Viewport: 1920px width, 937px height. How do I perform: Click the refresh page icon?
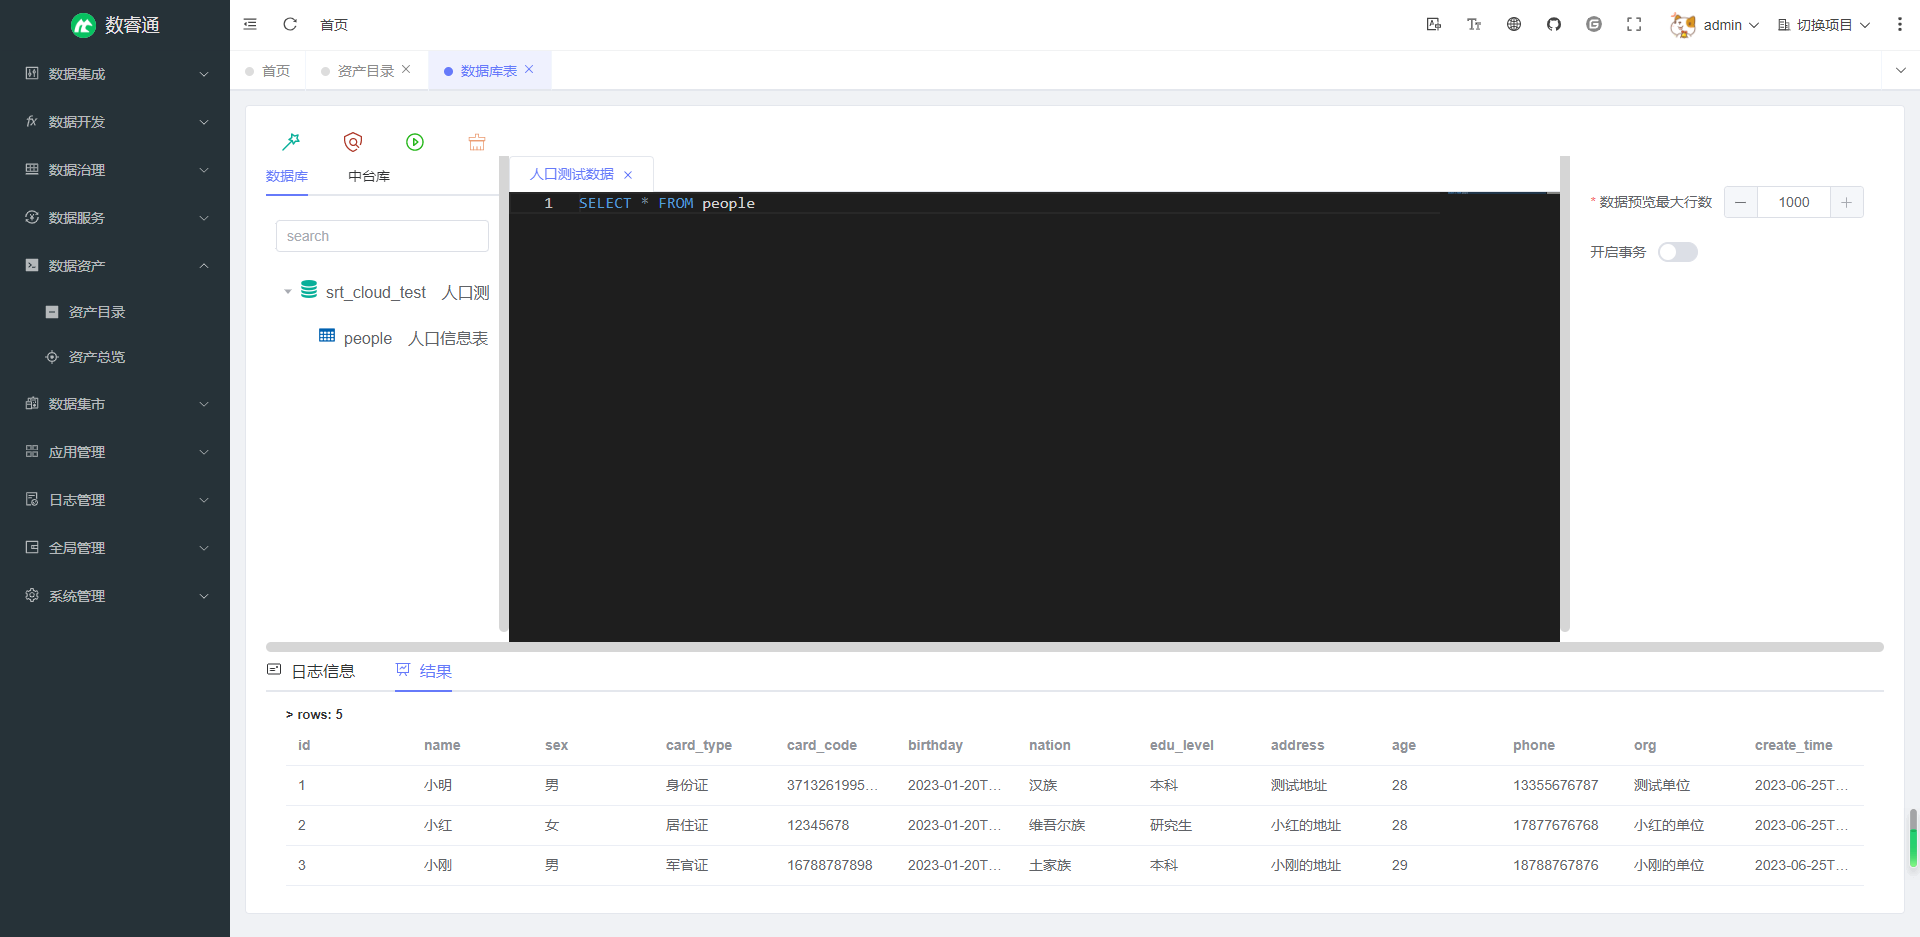(290, 24)
